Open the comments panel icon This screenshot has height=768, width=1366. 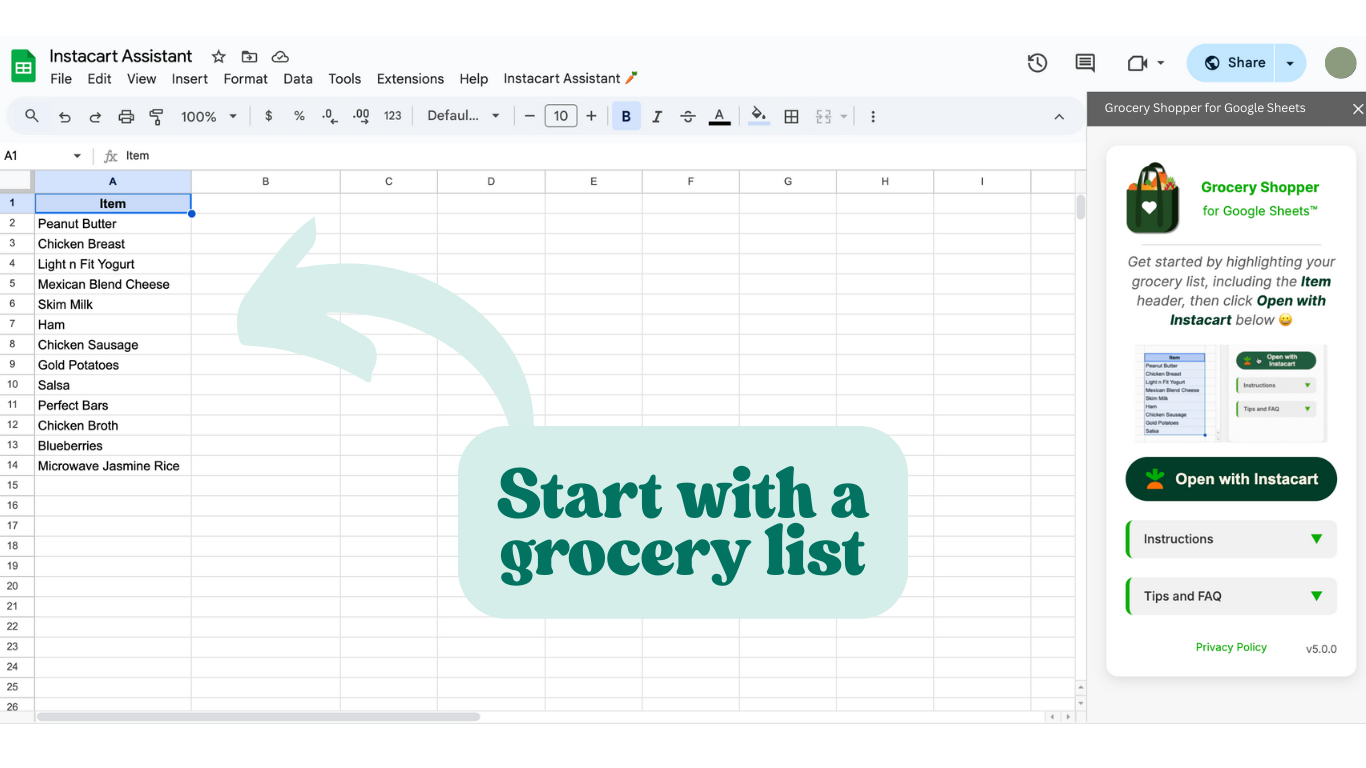(1084, 62)
